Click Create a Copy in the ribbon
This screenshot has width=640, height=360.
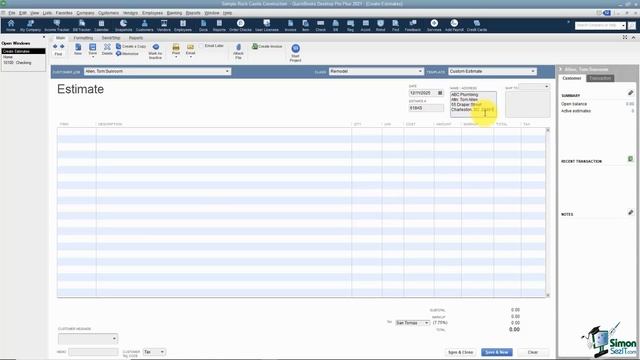pyautogui.click(x=131, y=47)
